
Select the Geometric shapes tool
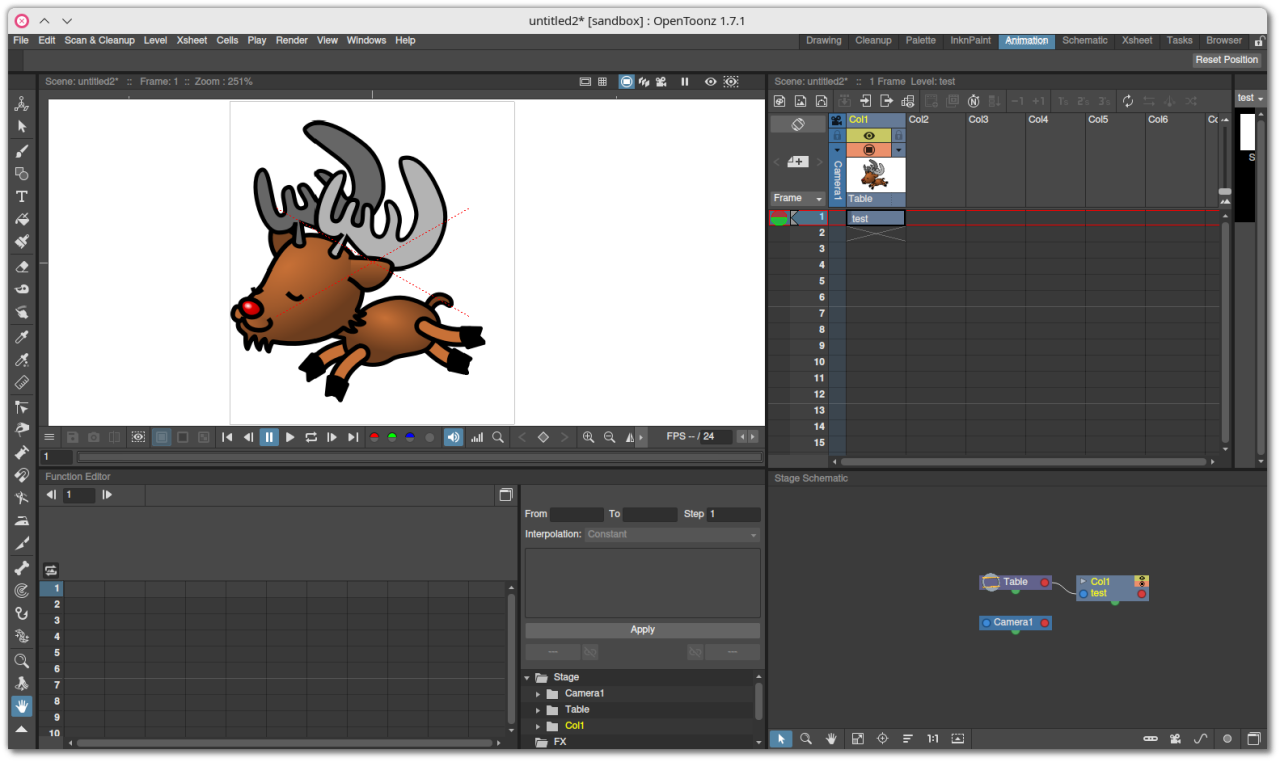tap(21, 173)
